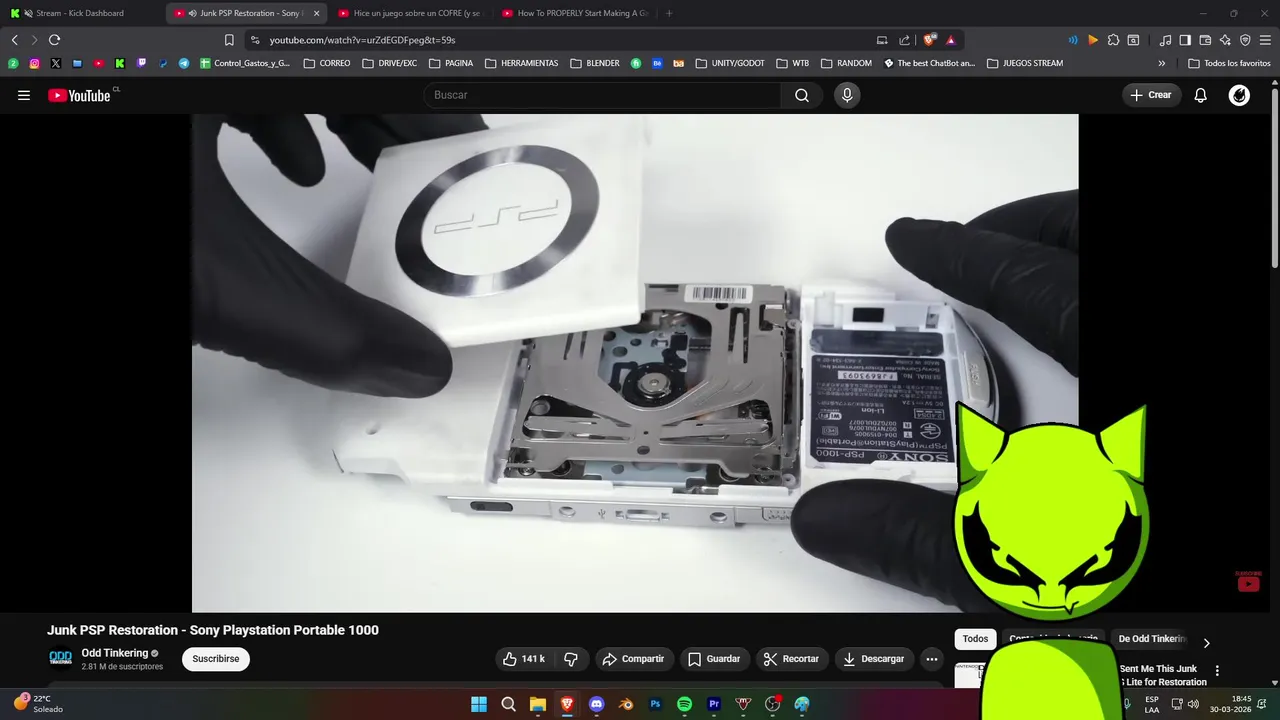Show next filter chips with arrow

coord(1206,643)
